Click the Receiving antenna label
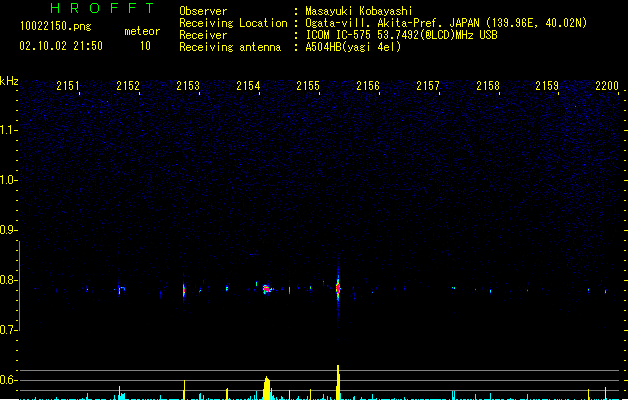Screen dimensions: 629x400 [230, 47]
